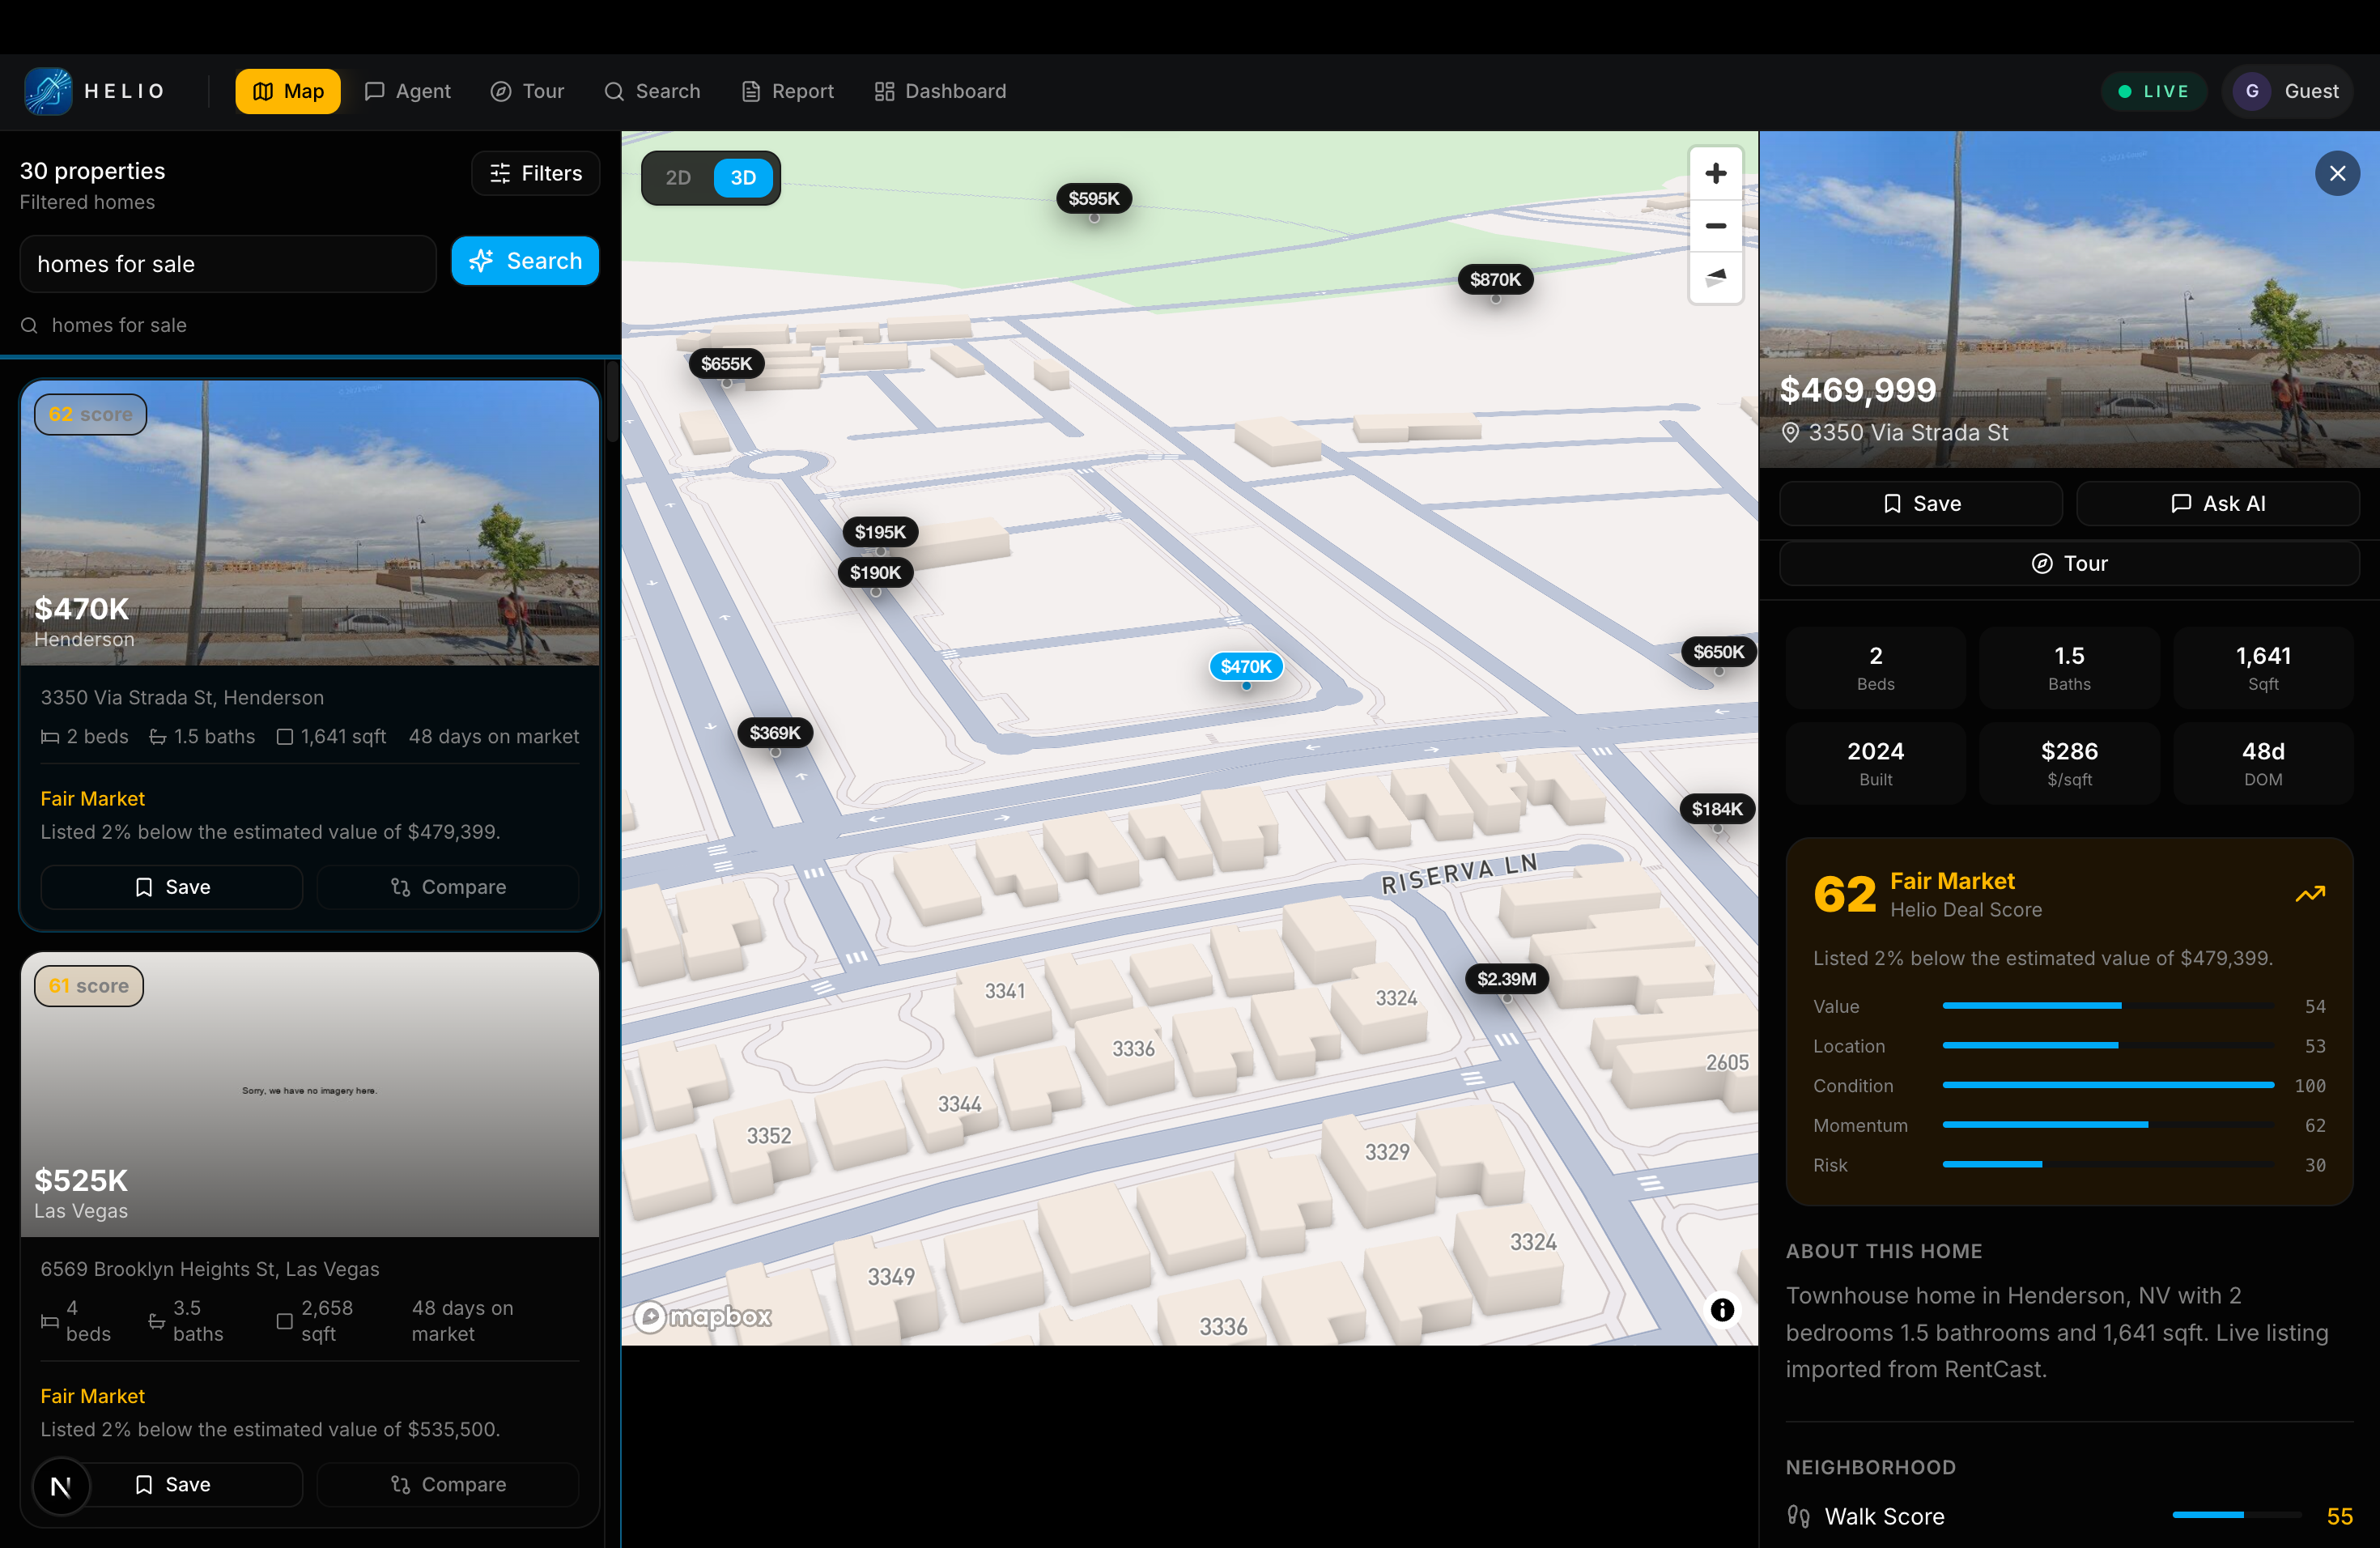
Task: Click the Helio logo icon
Action: click(48, 91)
